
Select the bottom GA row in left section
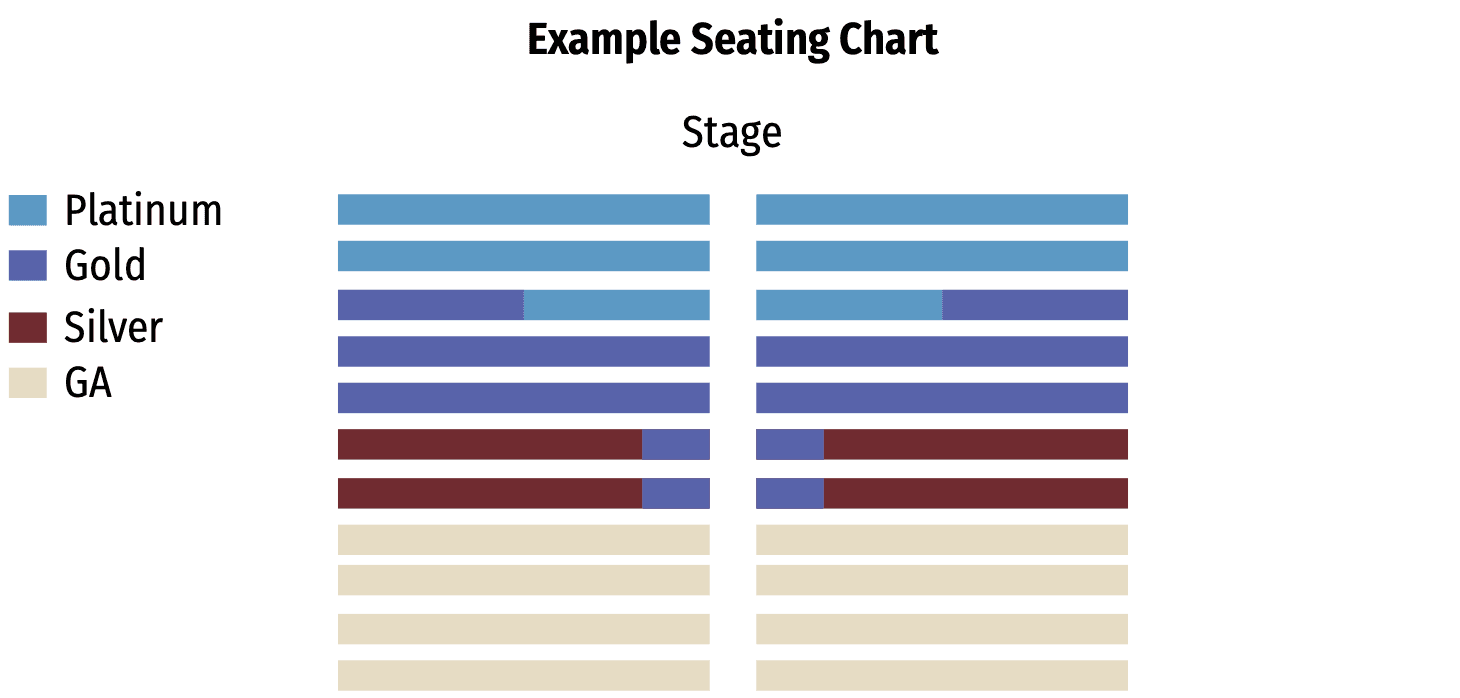[523, 675]
